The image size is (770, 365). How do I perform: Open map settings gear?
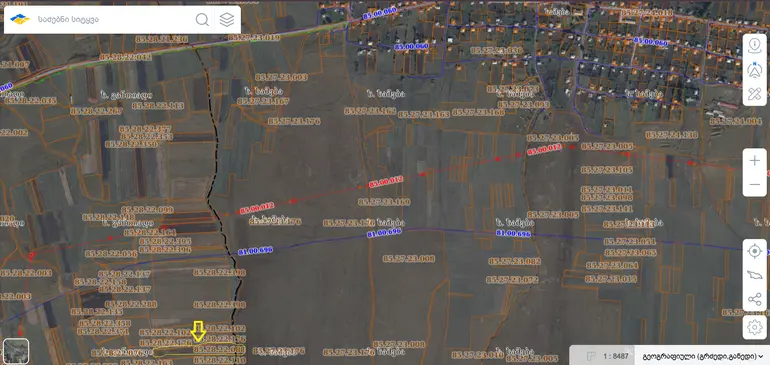754,326
